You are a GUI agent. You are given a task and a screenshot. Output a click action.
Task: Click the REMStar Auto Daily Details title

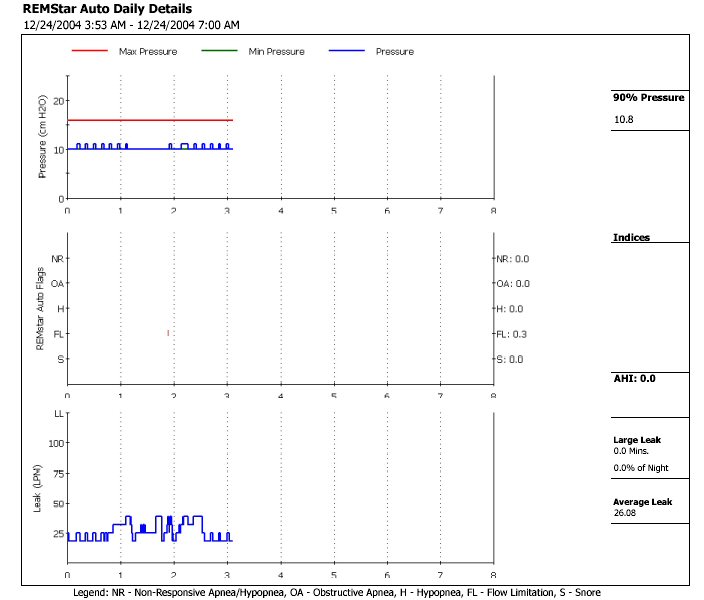(107, 9)
